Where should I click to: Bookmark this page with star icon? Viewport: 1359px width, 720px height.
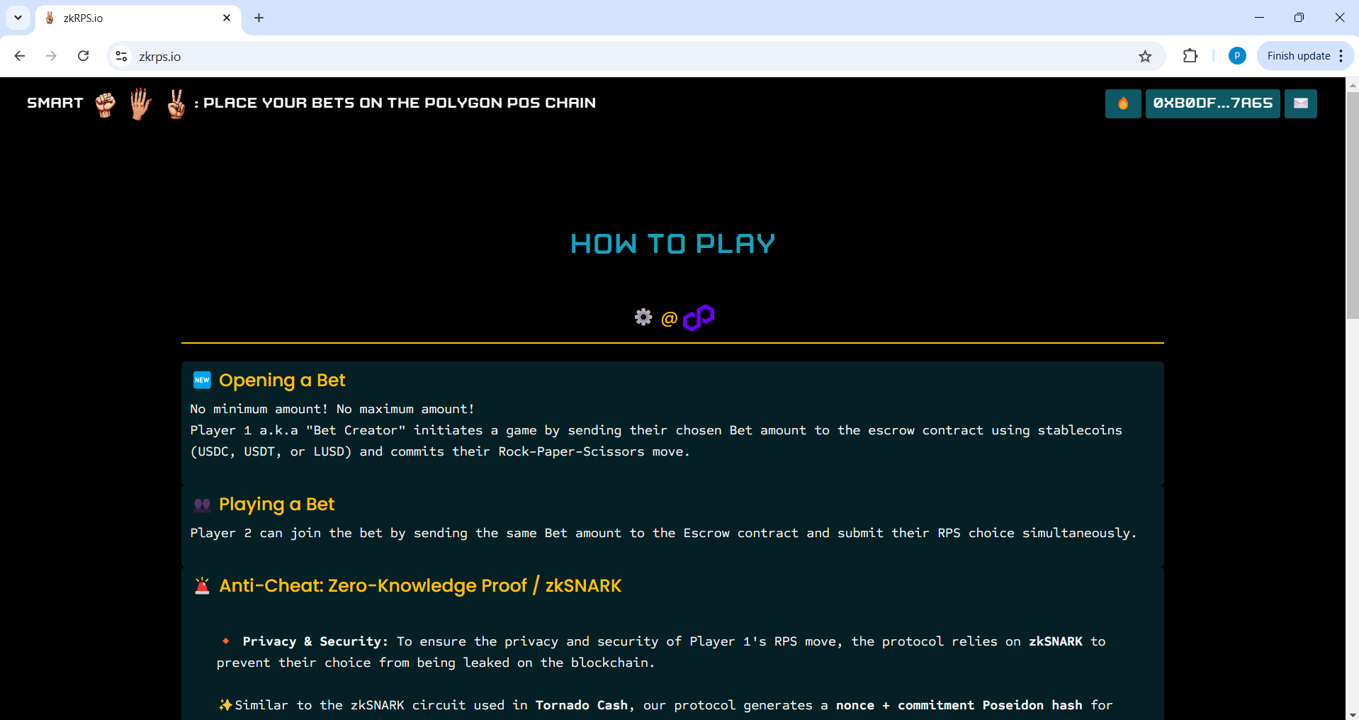pyautogui.click(x=1145, y=56)
